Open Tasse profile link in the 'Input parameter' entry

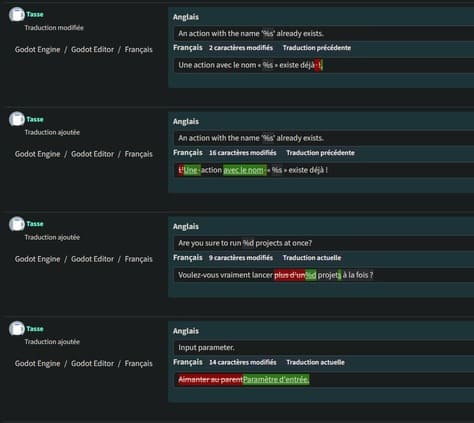(x=35, y=329)
